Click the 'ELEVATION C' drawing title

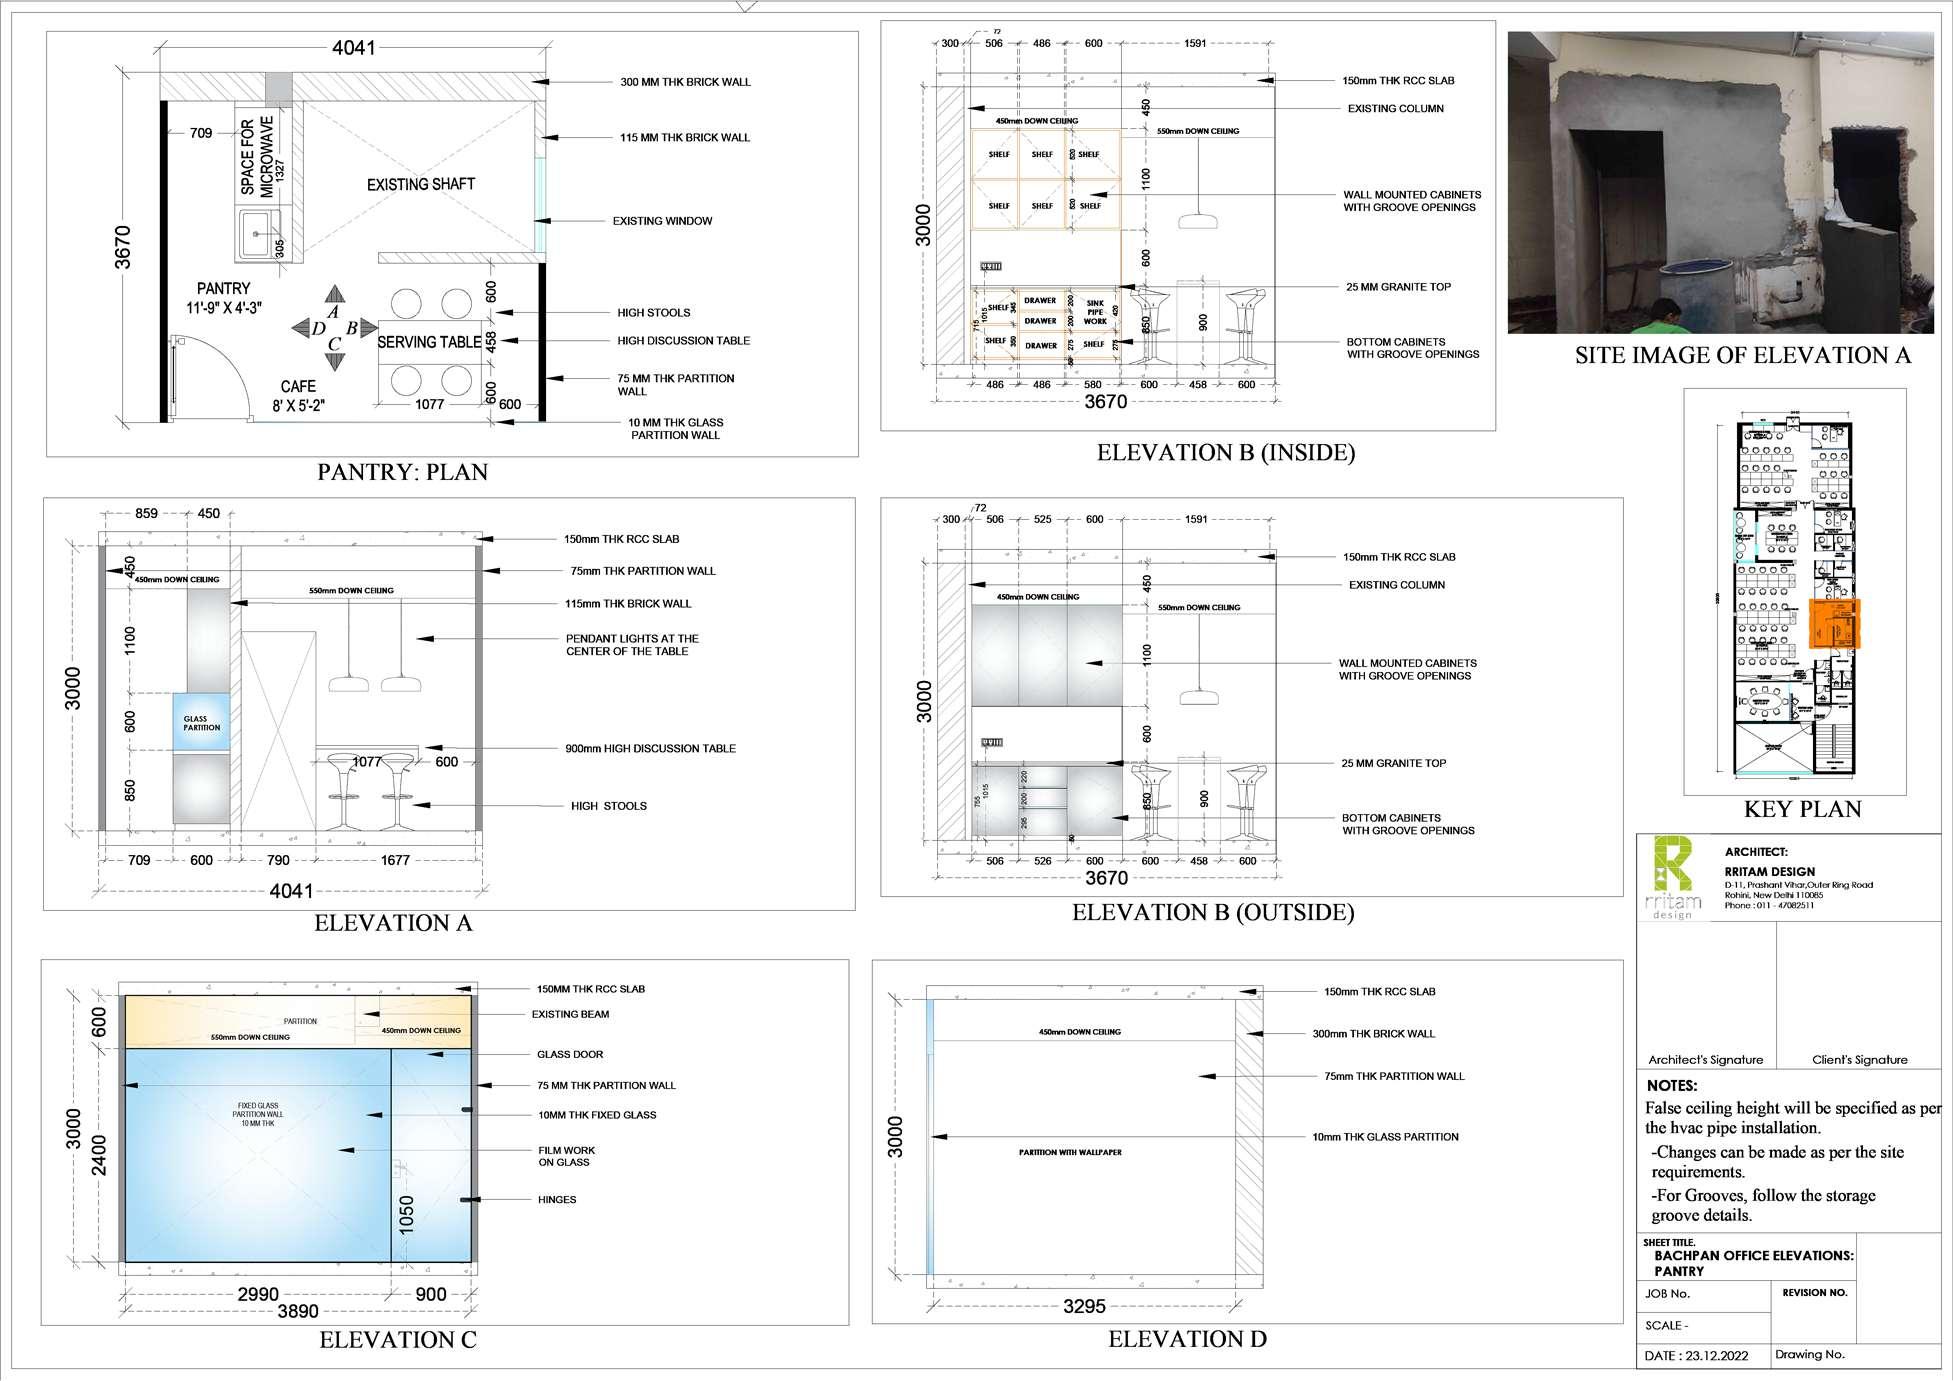(x=397, y=1340)
